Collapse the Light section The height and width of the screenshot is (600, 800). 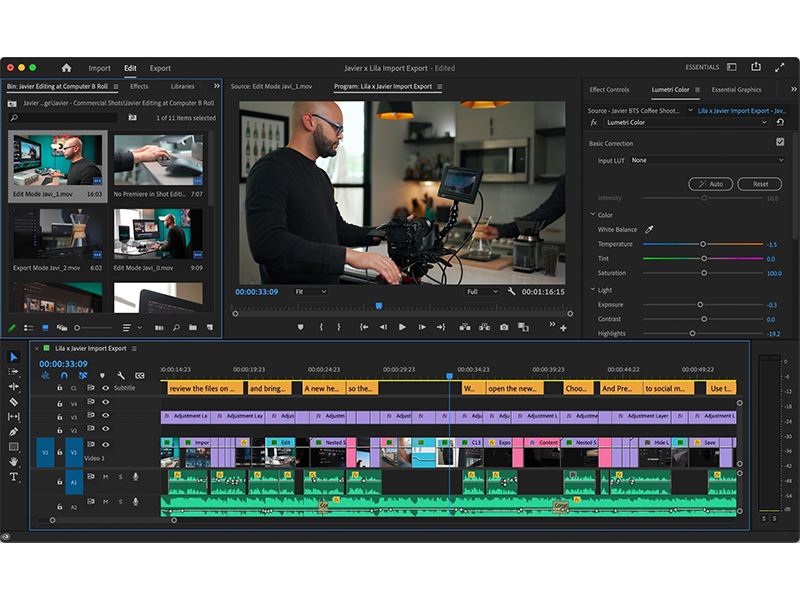tap(593, 290)
